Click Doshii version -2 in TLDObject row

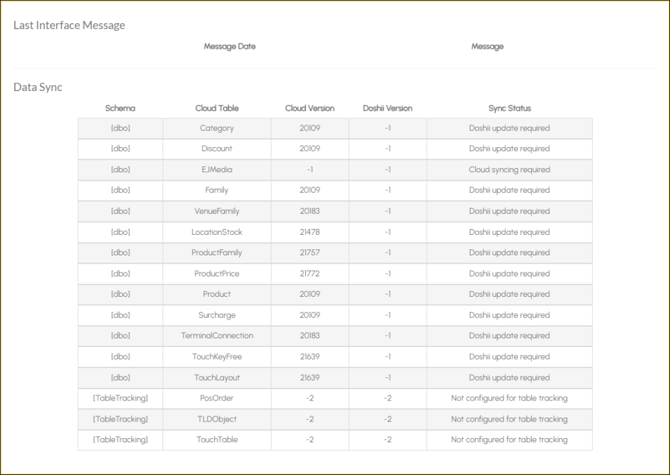(x=388, y=419)
